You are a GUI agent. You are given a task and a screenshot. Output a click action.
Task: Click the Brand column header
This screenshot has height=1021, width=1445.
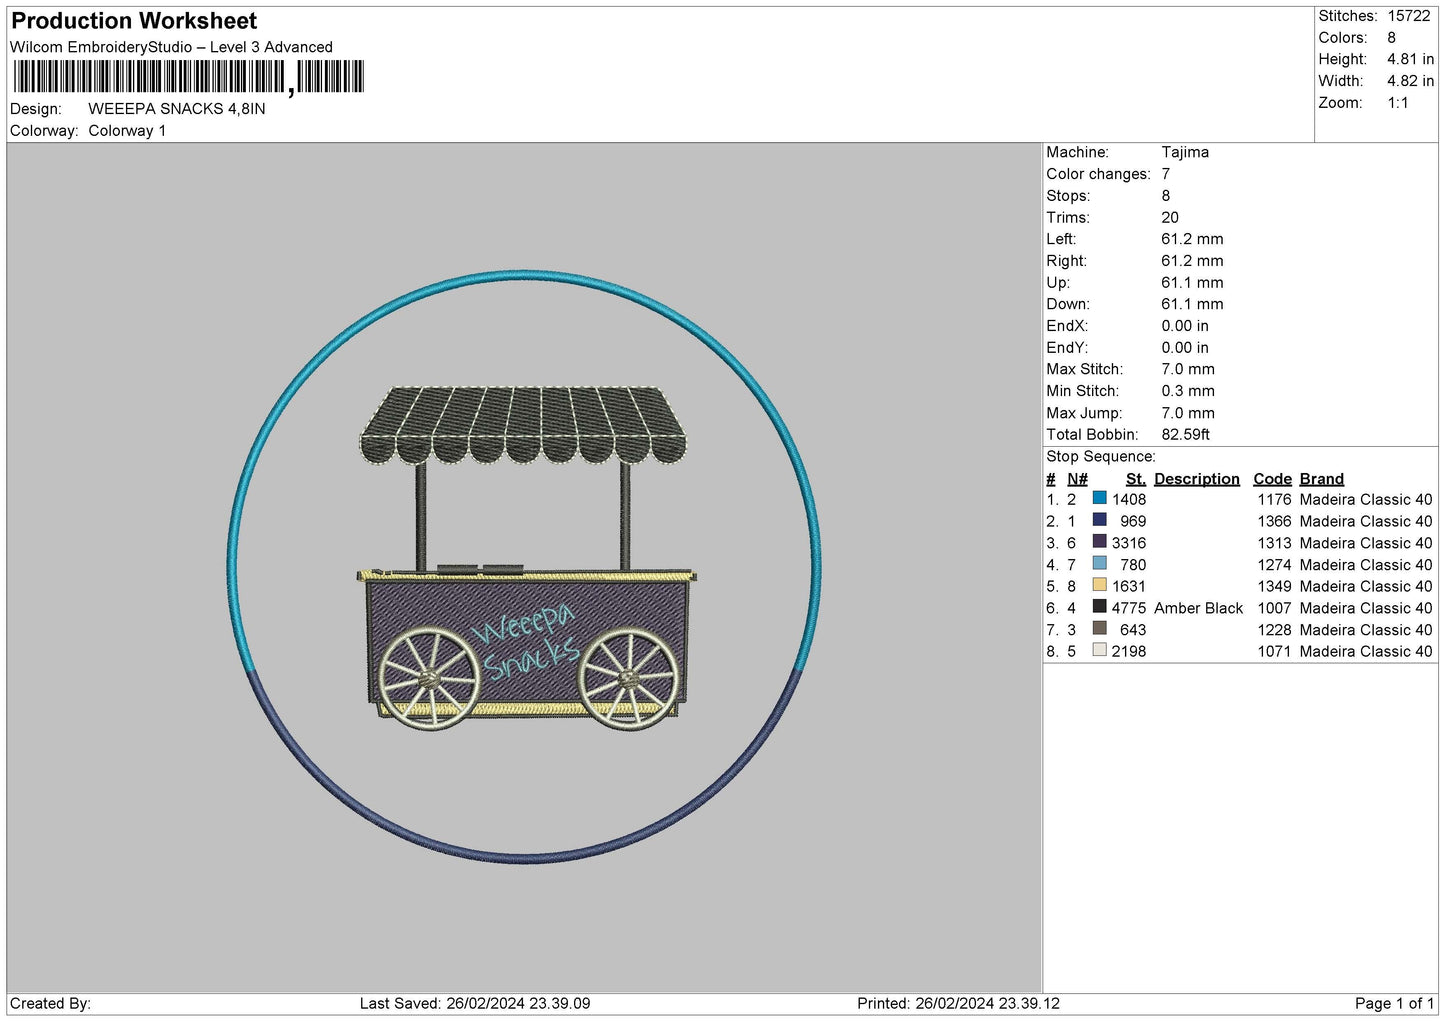[x=1322, y=479]
